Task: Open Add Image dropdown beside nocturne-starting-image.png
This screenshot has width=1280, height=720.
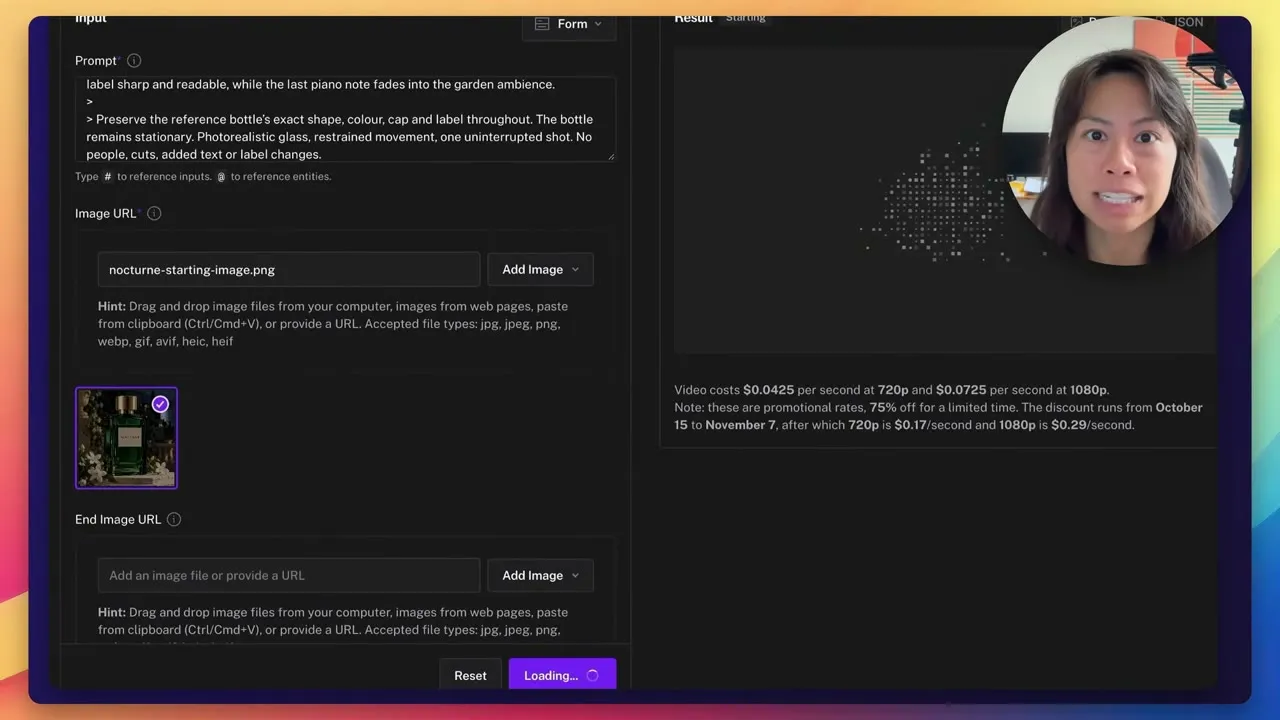Action: tap(540, 270)
